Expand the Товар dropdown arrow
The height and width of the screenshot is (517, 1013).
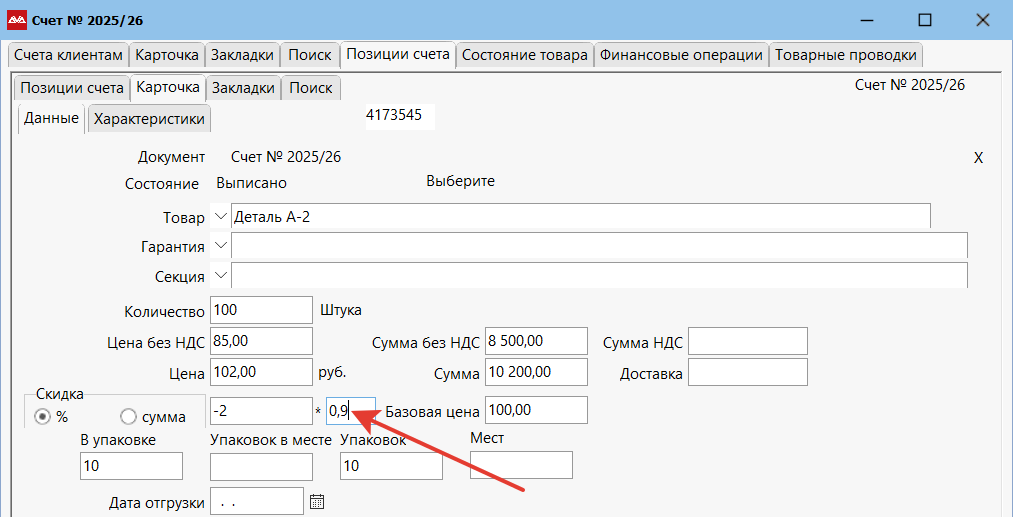[220, 217]
